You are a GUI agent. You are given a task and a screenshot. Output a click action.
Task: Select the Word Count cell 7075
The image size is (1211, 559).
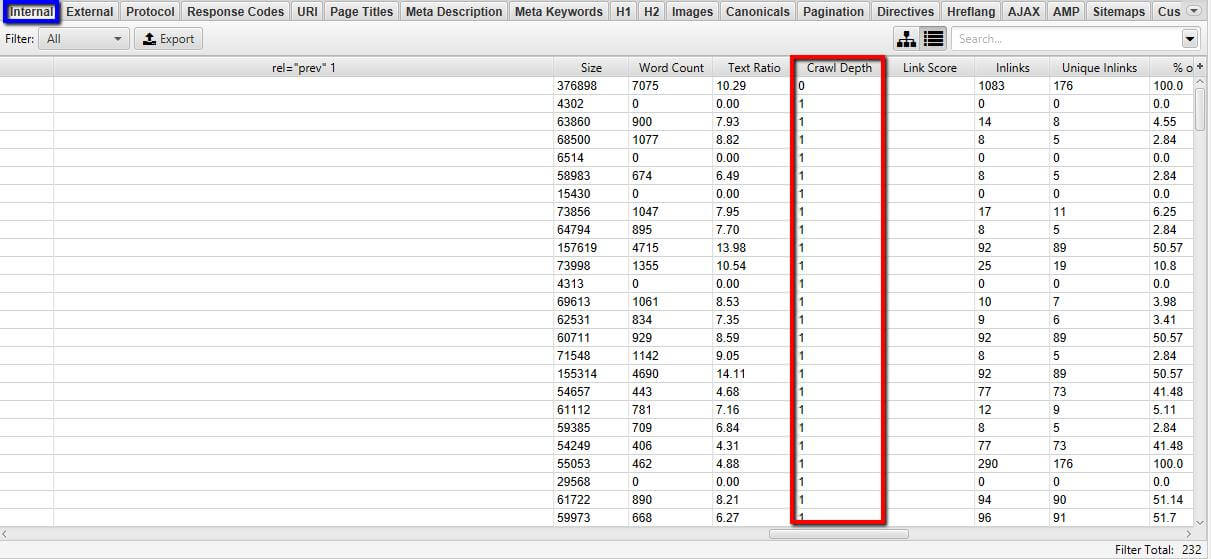pos(671,86)
